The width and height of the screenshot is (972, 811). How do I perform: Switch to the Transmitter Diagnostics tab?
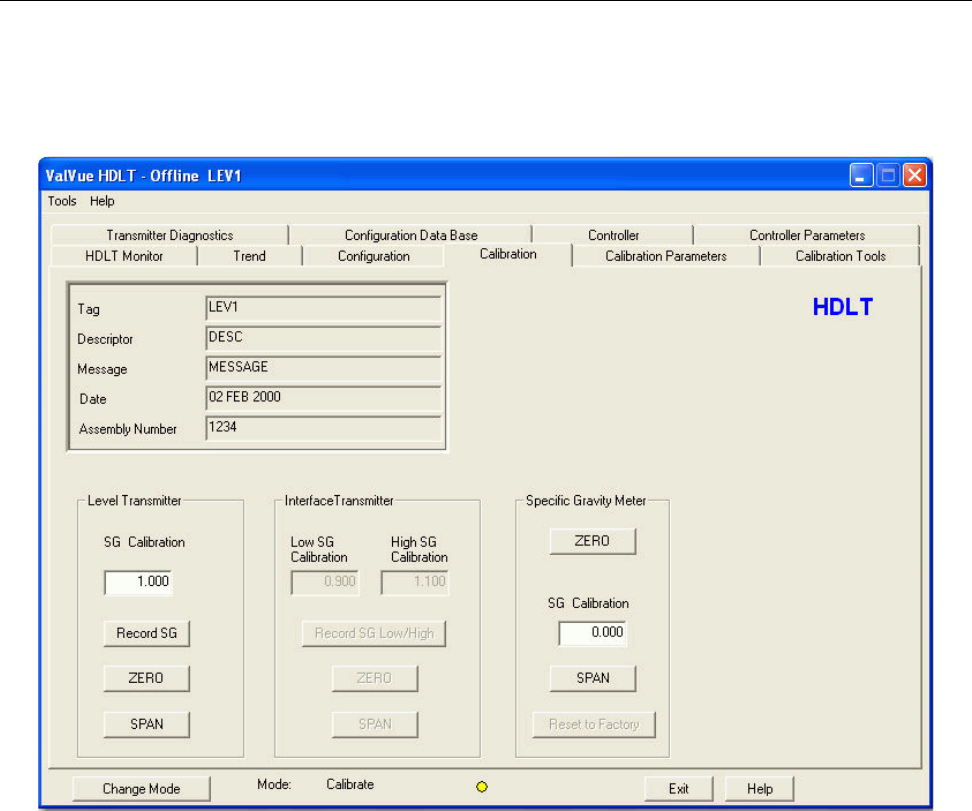point(170,235)
